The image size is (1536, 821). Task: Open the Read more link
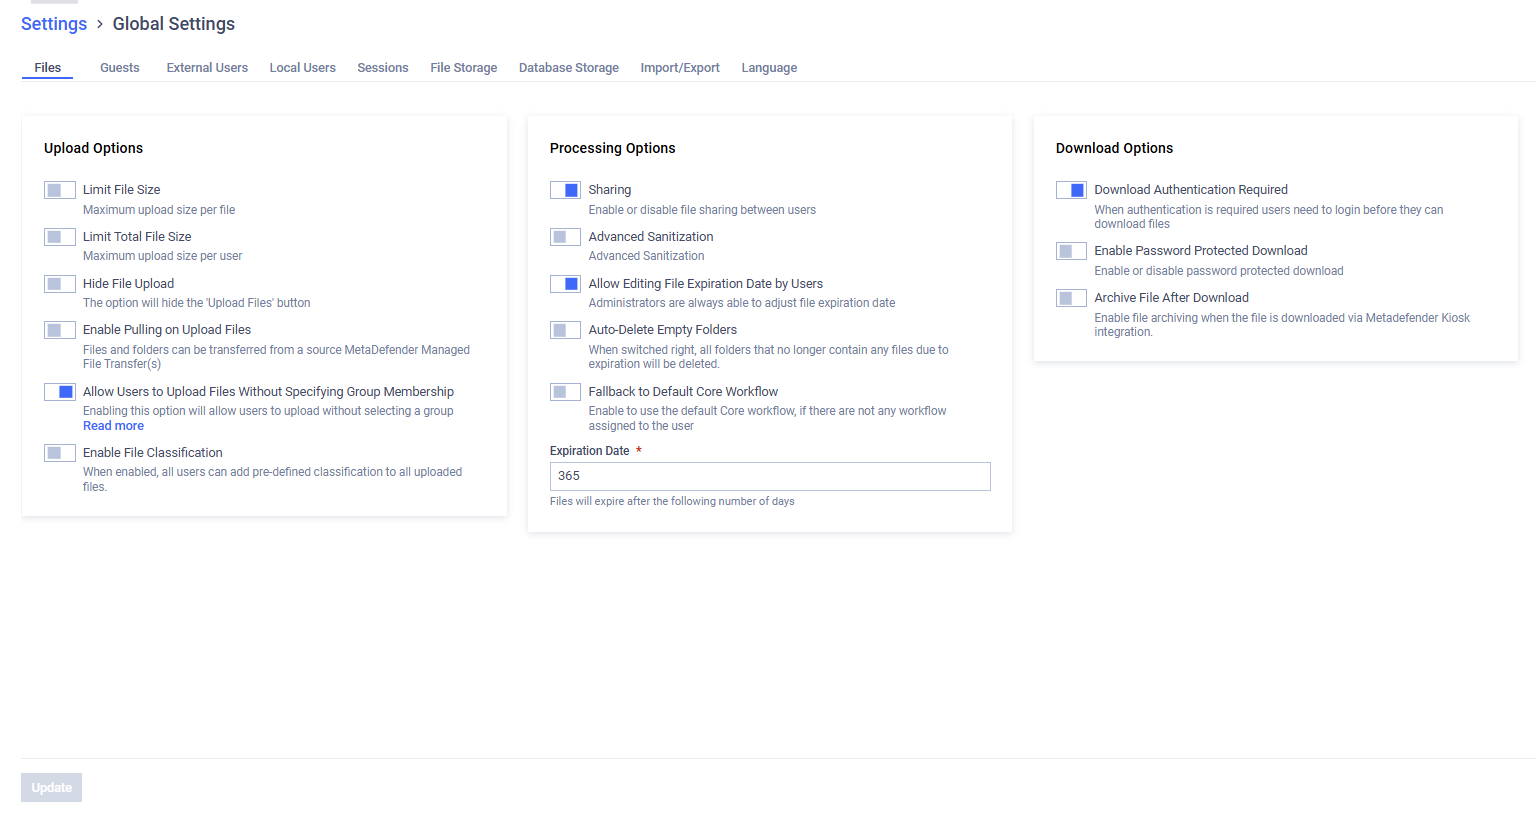pyautogui.click(x=113, y=426)
